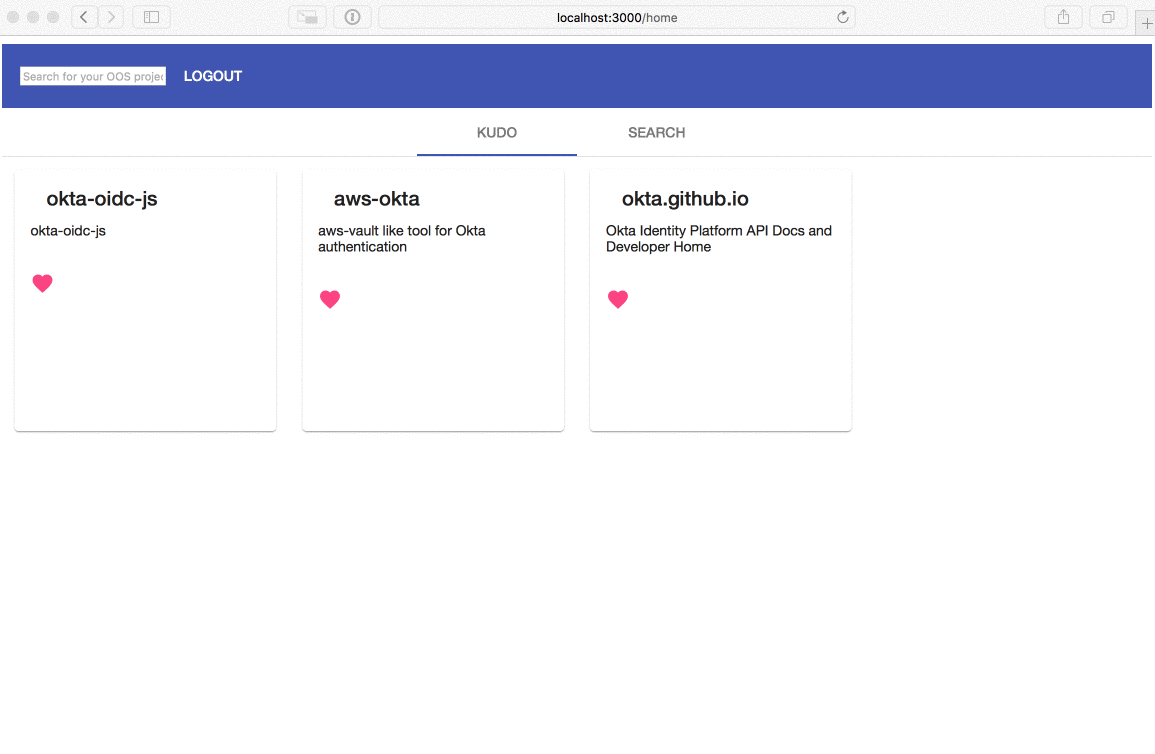The width and height of the screenshot is (1155, 754).
Task: Show the tab overview
Action: pyautogui.click(x=1108, y=17)
